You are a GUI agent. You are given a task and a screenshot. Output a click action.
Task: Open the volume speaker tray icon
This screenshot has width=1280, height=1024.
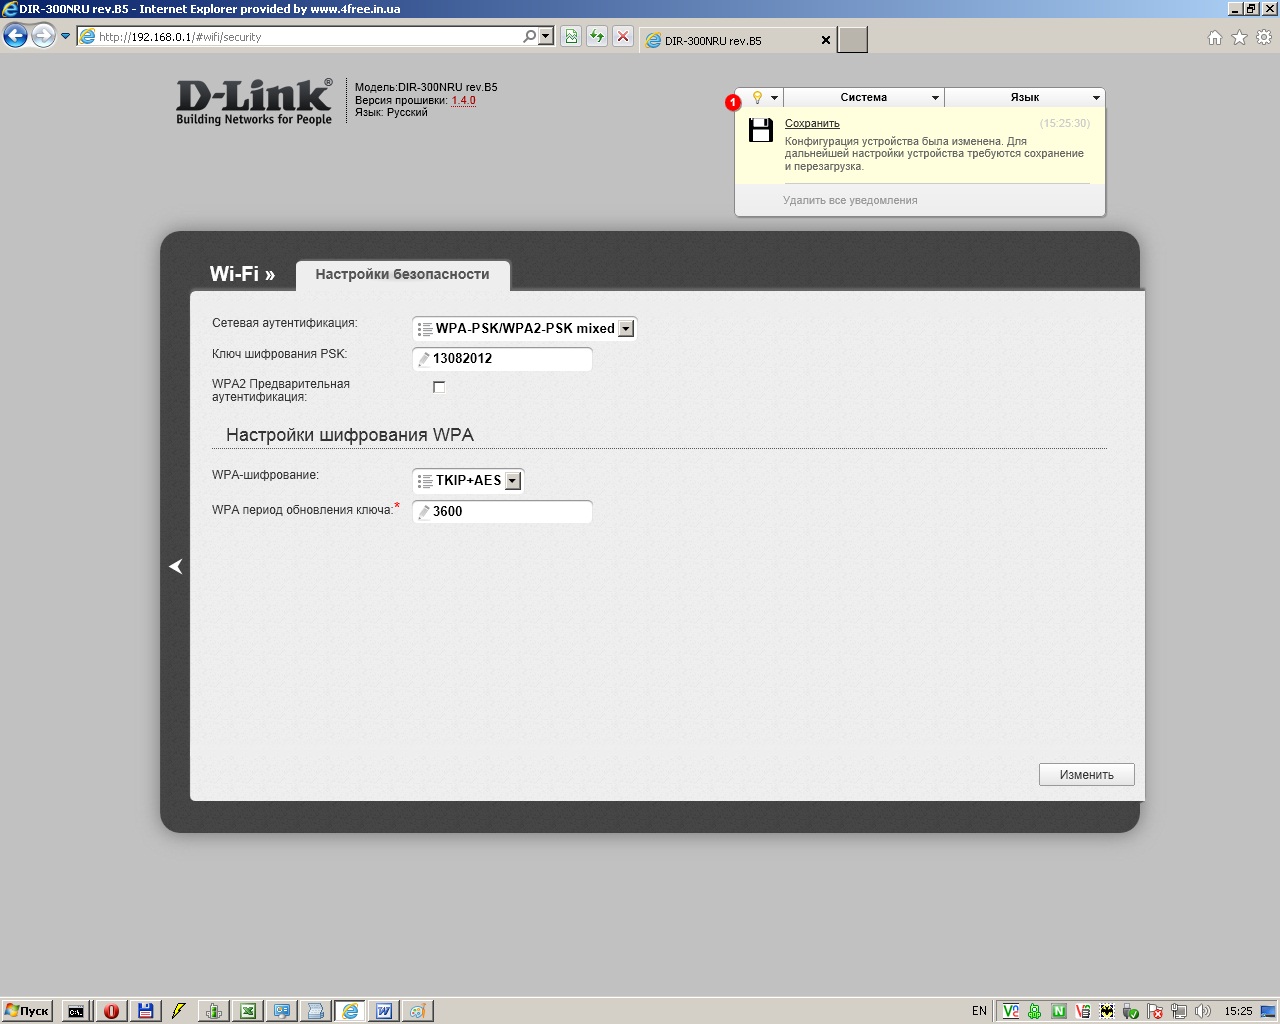tap(1203, 1011)
